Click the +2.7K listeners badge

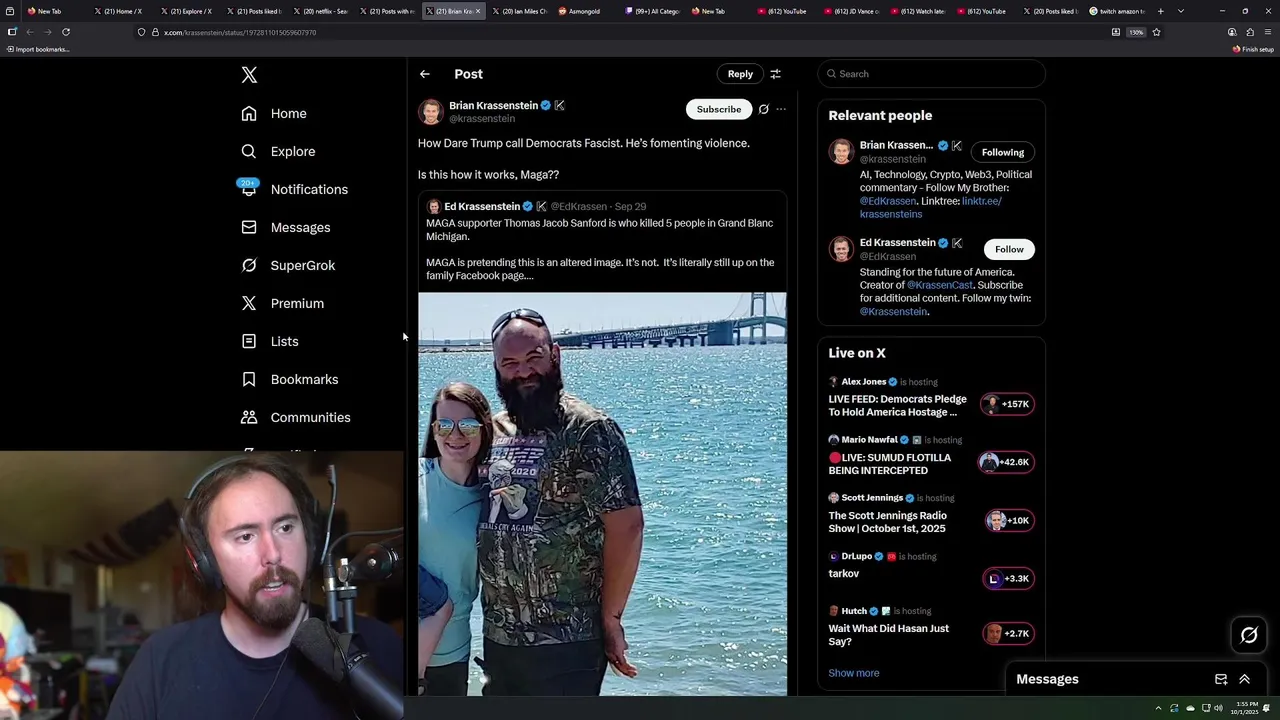click(1008, 633)
